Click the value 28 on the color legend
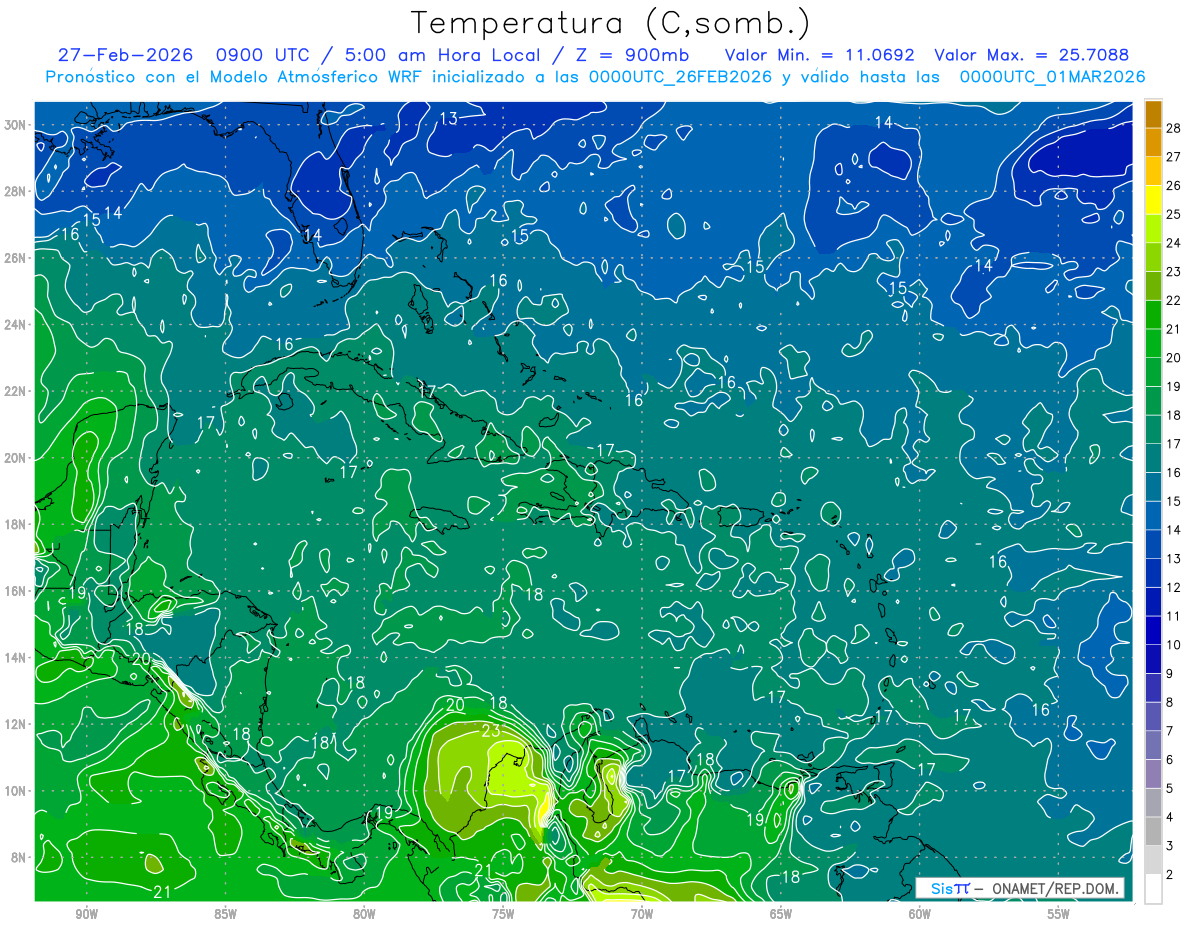 (x=1174, y=128)
